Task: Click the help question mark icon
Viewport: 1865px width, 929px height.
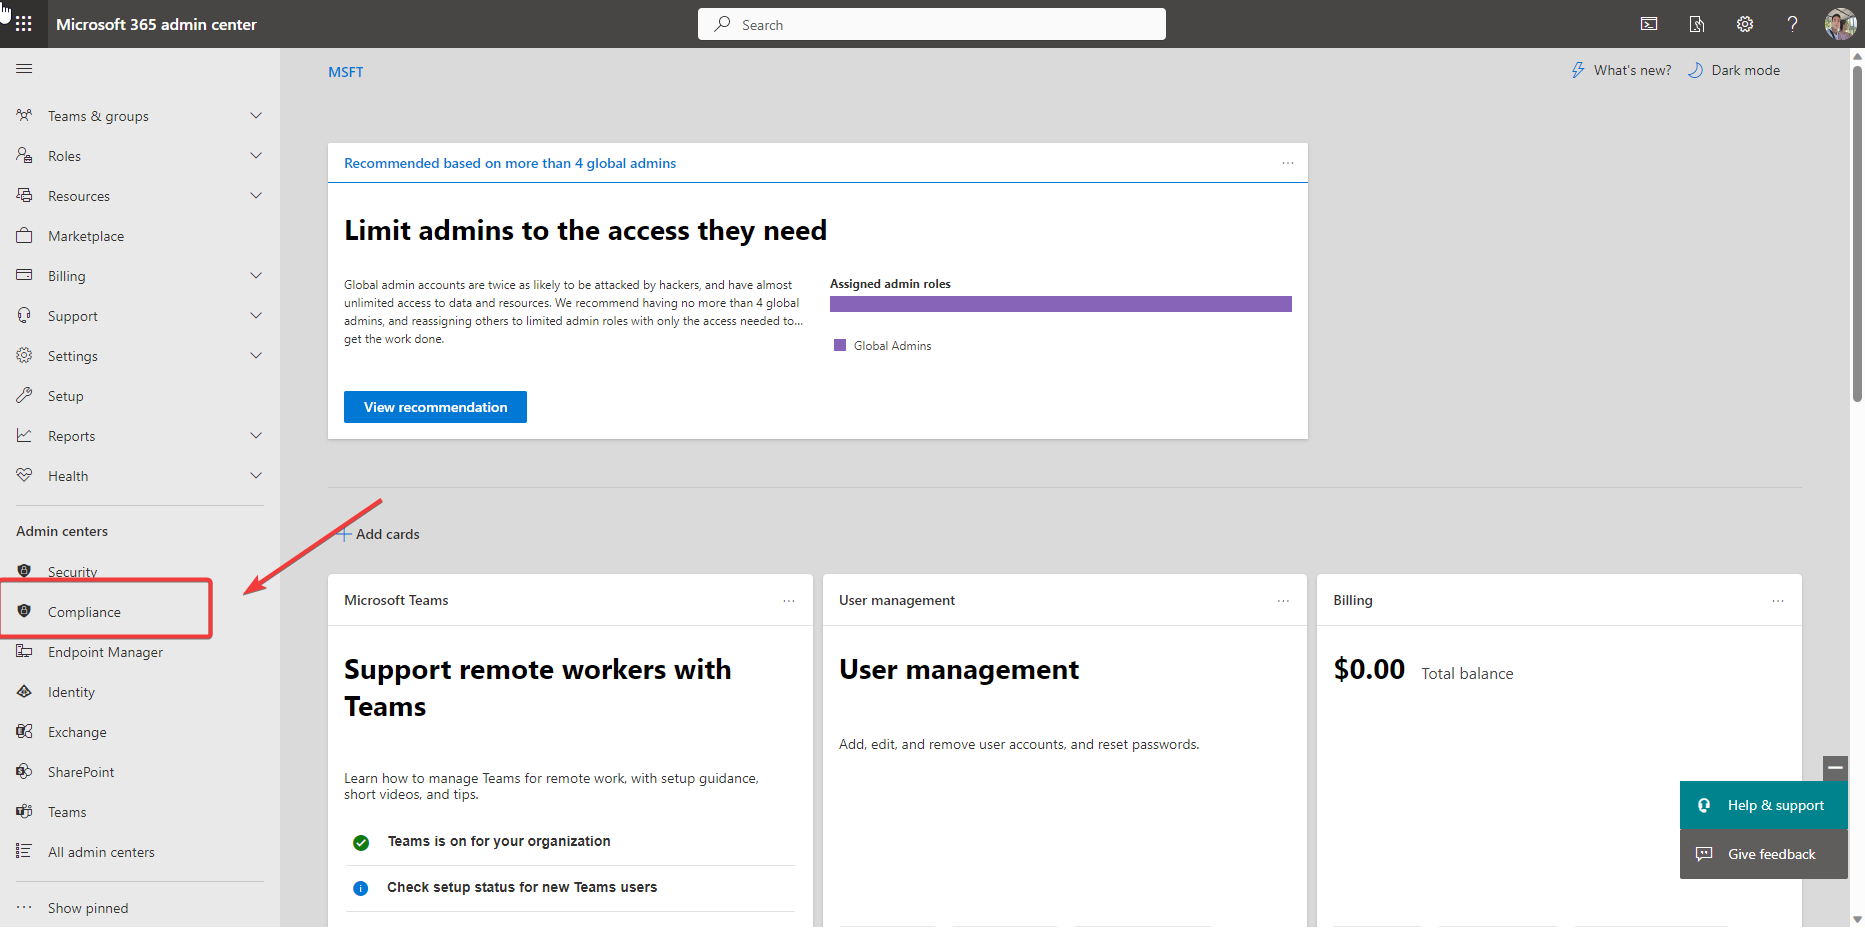Action: [1792, 24]
